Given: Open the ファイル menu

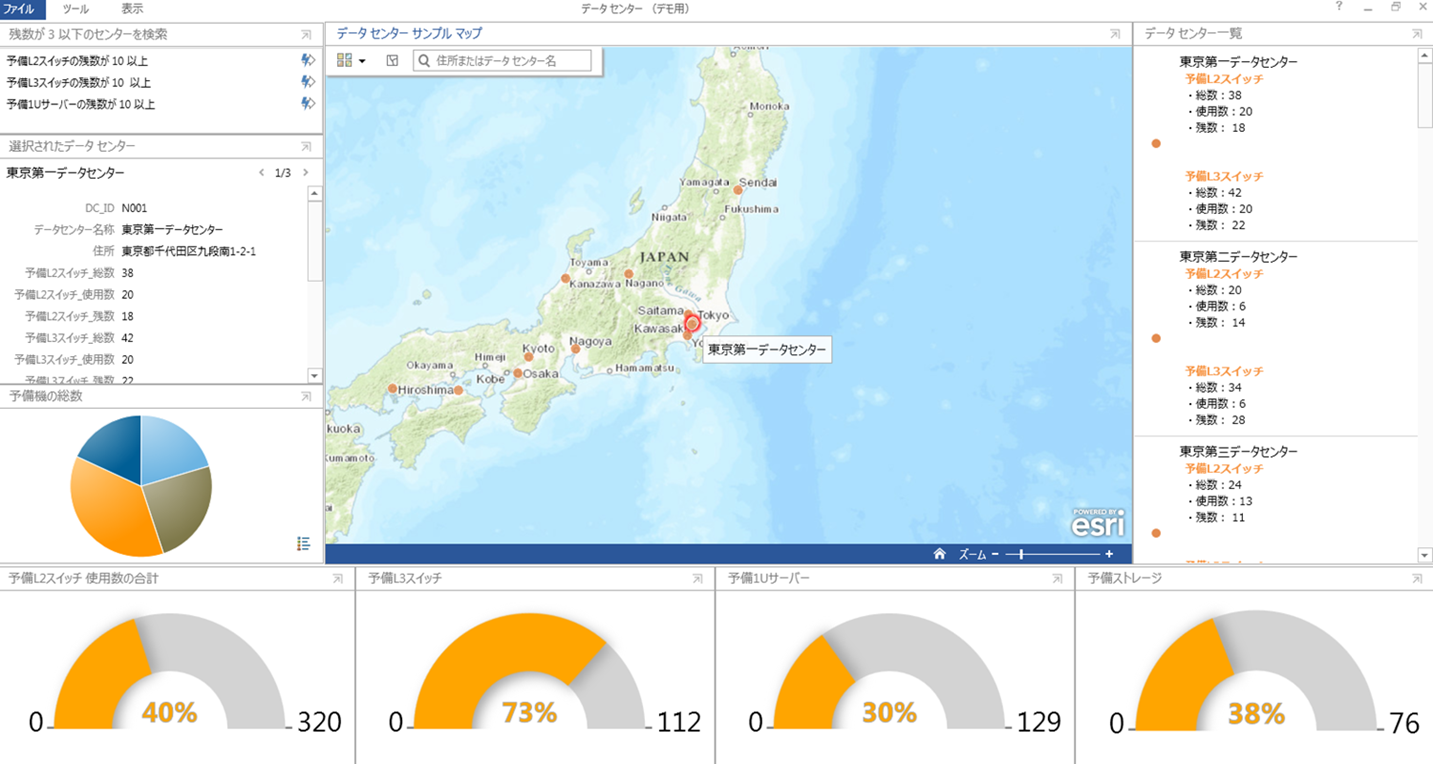Looking at the screenshot, I should [x=22, y=9].
